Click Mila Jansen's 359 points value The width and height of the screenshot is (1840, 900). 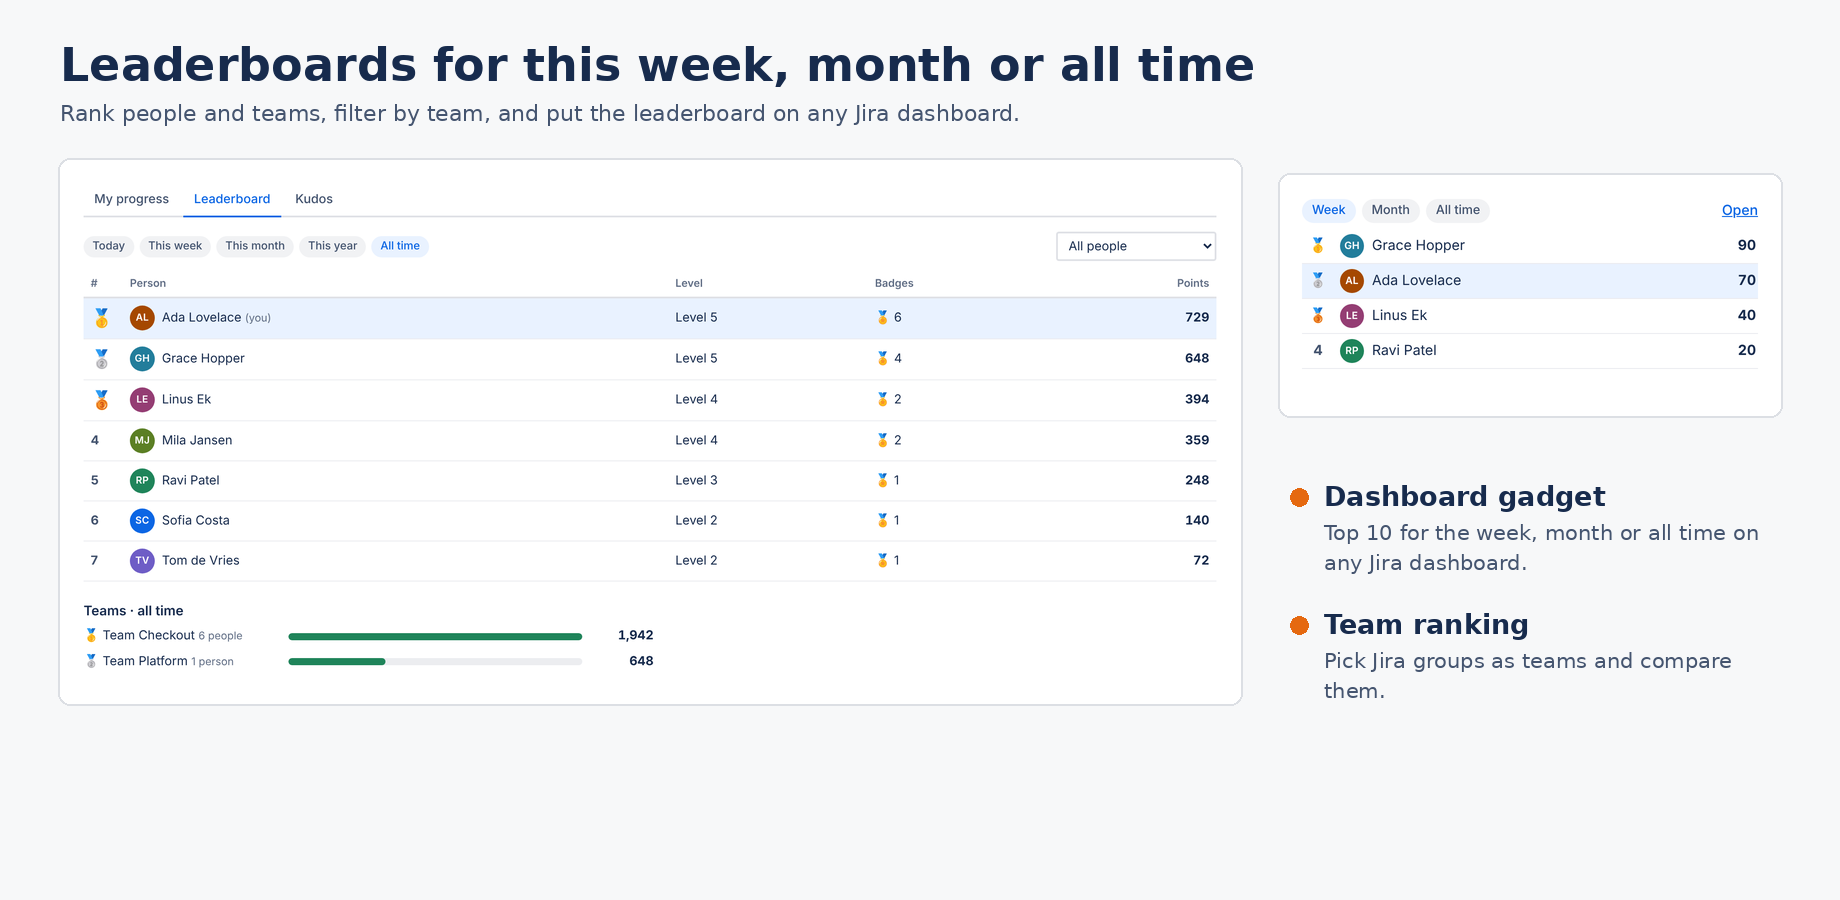coord(1197,440)
